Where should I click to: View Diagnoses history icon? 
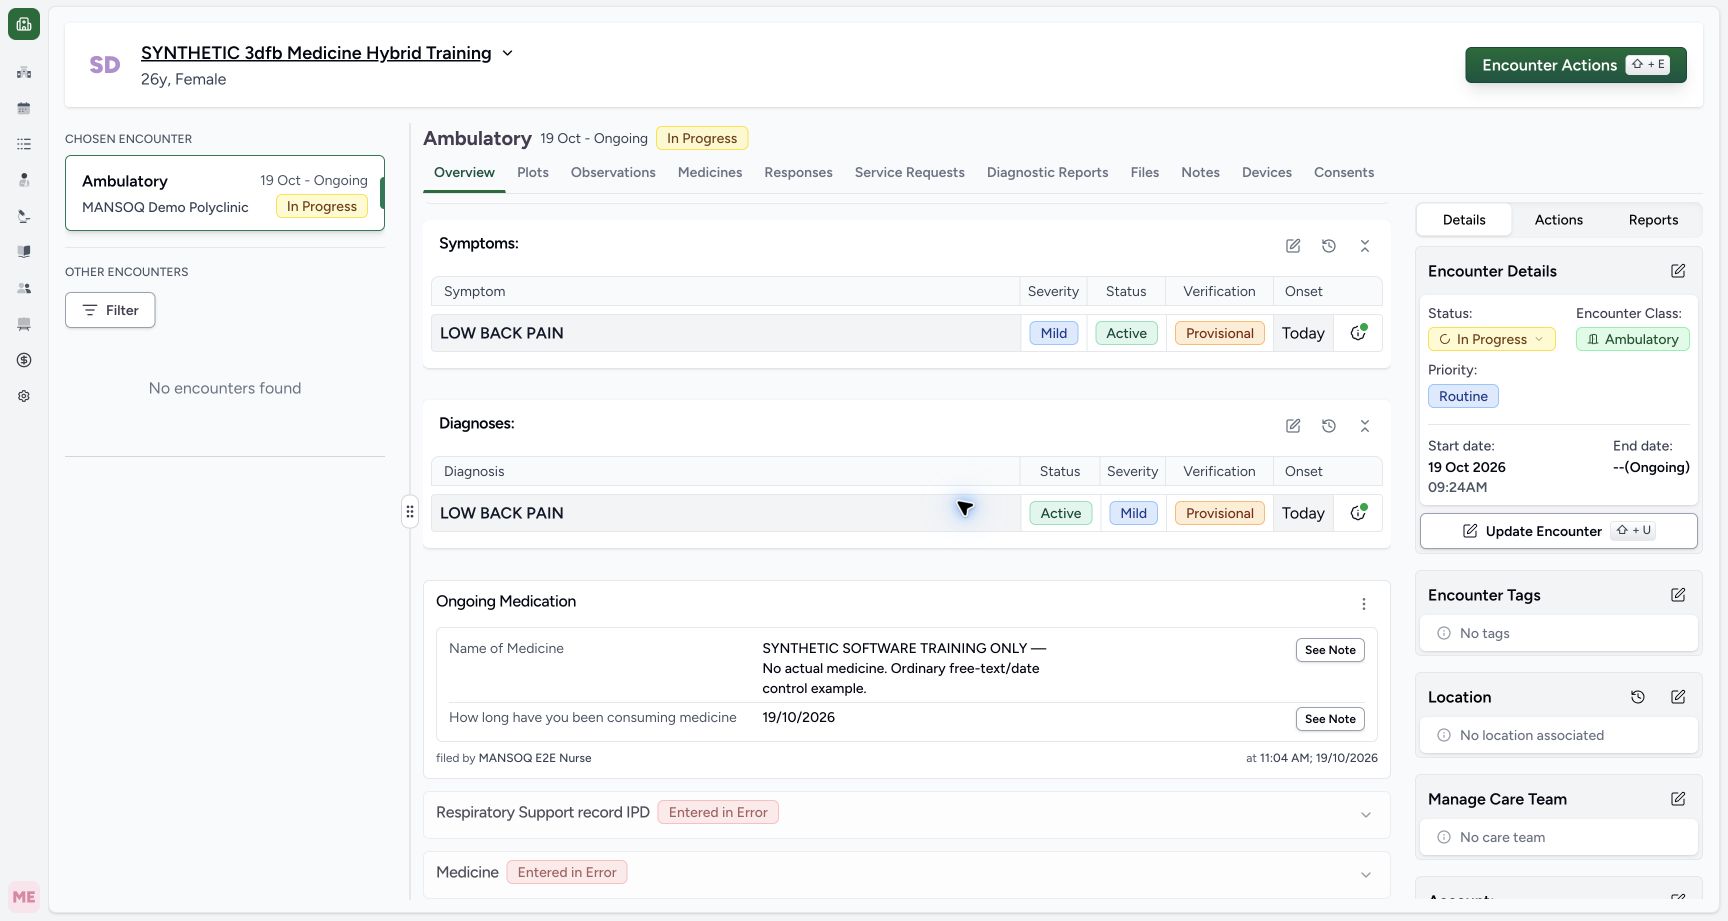coord(1329,426)
